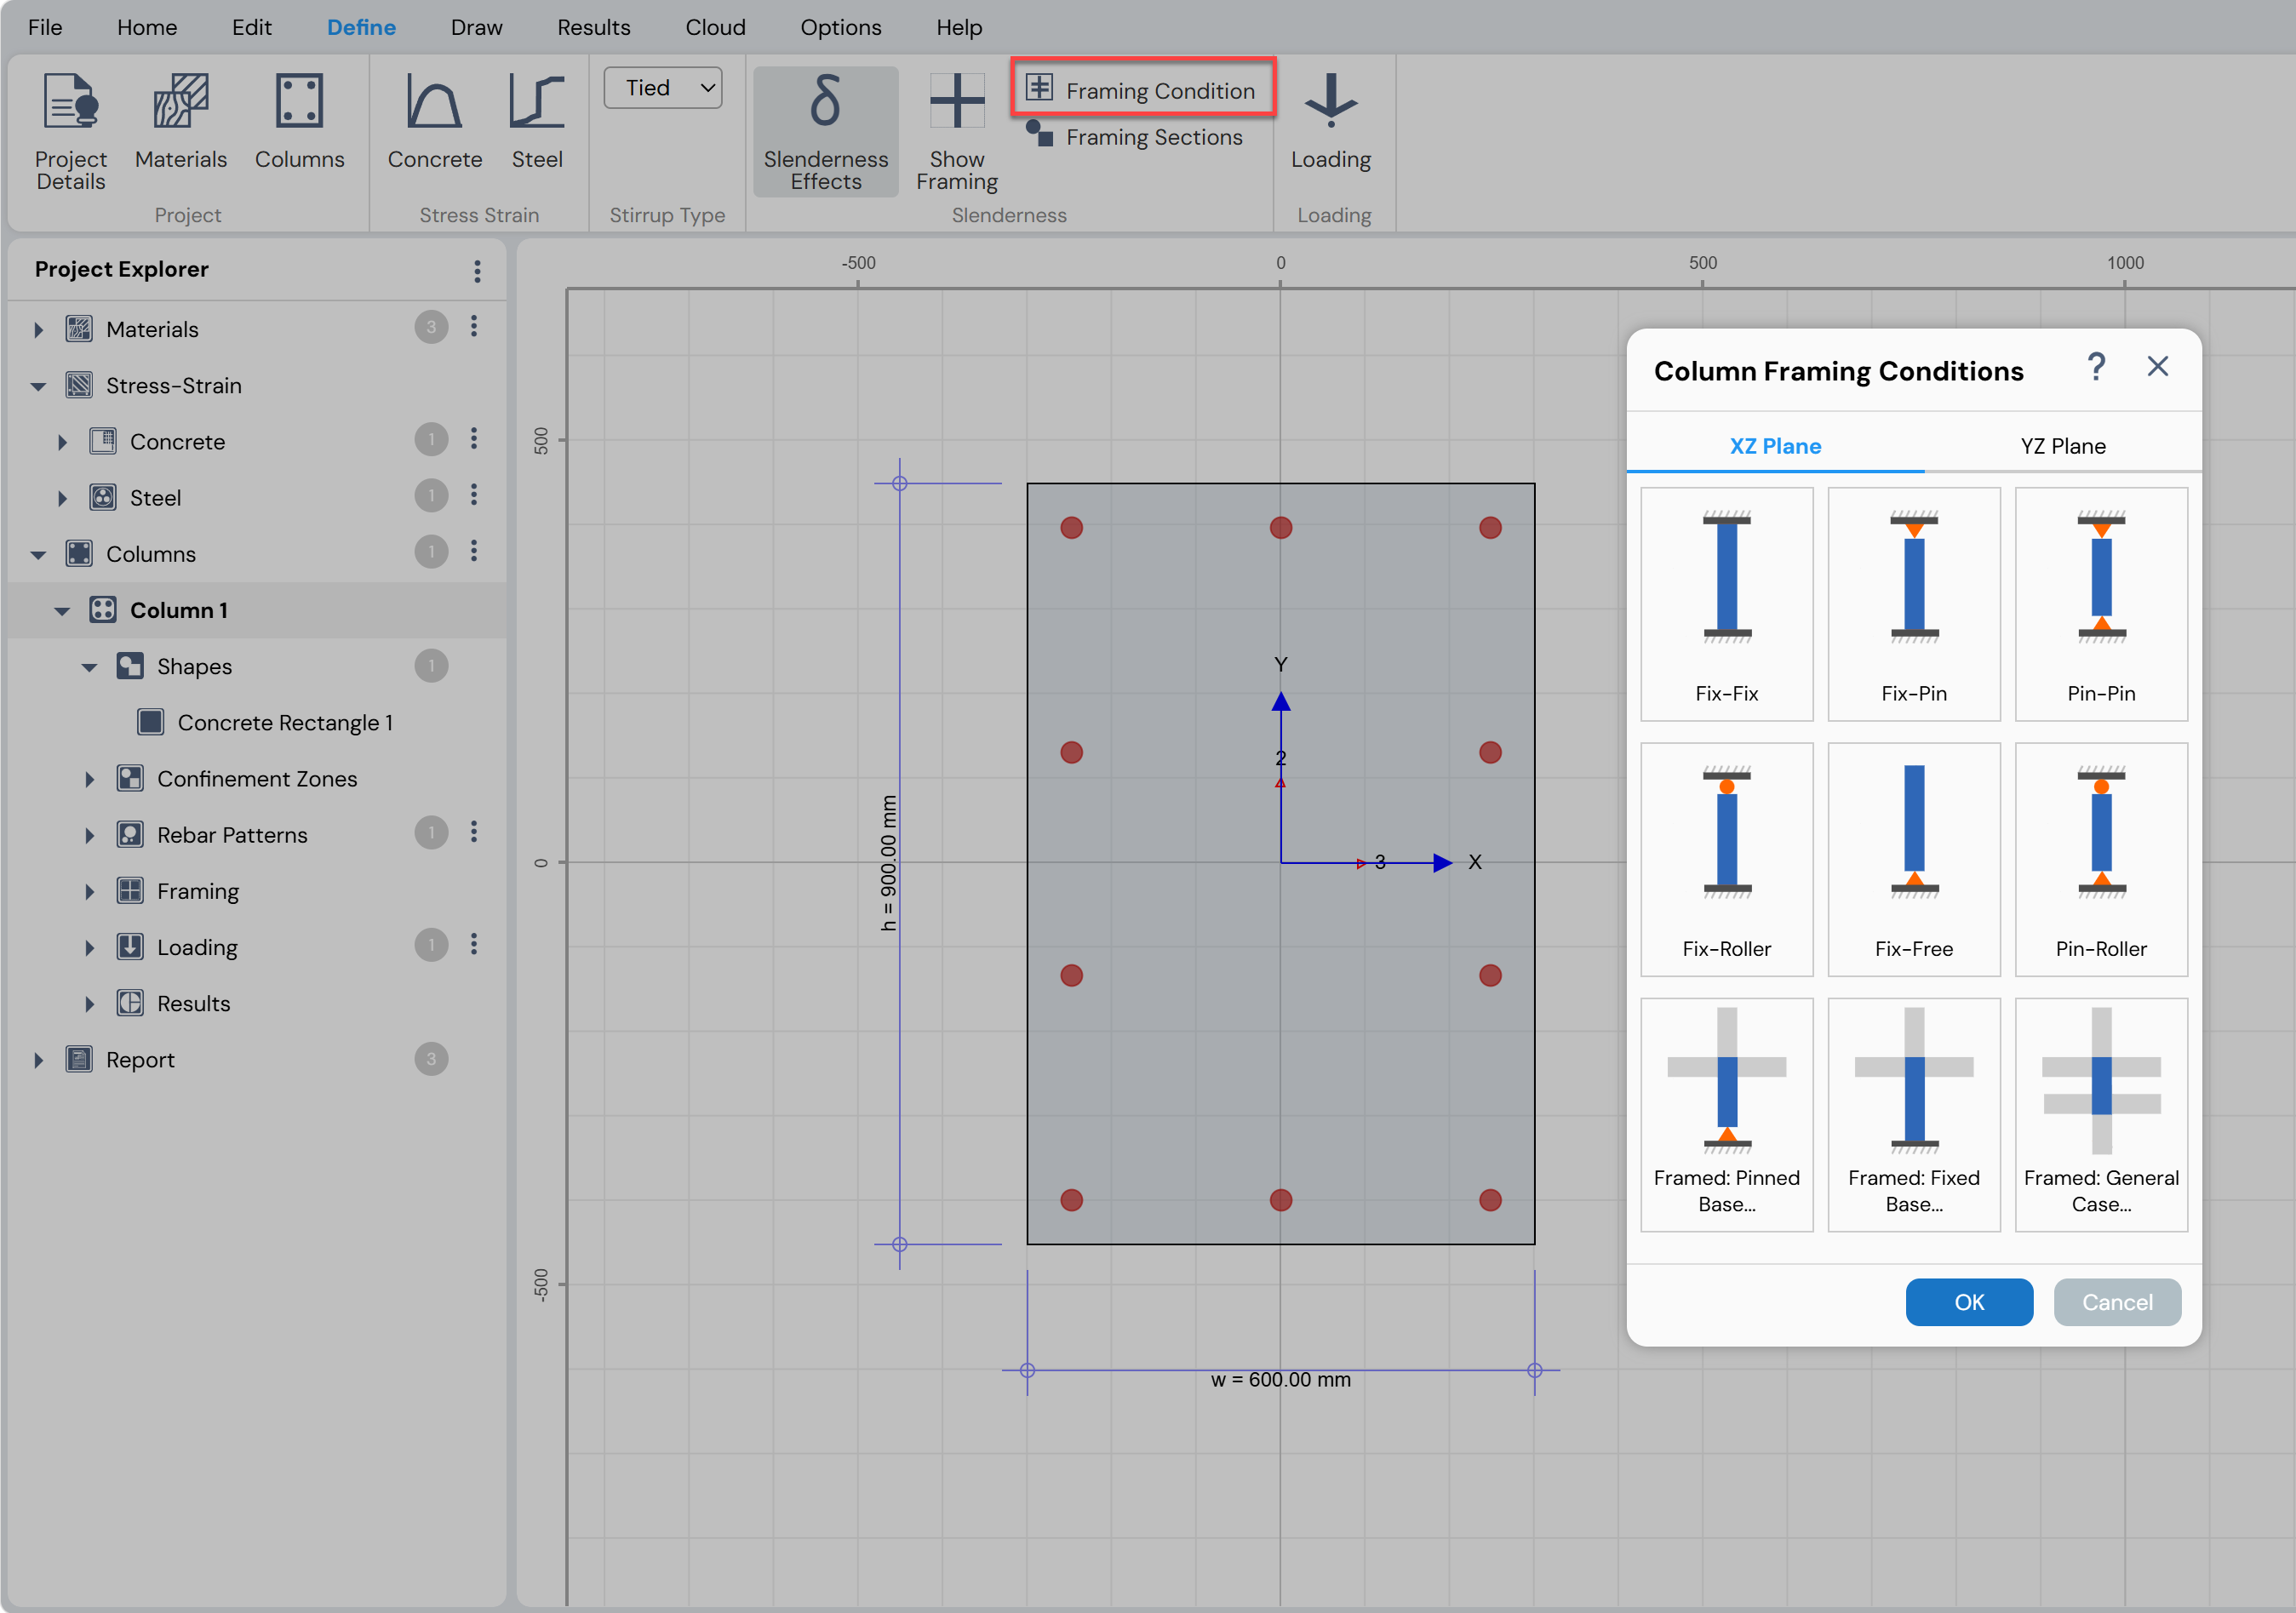Choose Framed: Fixed Base condition

coord(1913,1114)
